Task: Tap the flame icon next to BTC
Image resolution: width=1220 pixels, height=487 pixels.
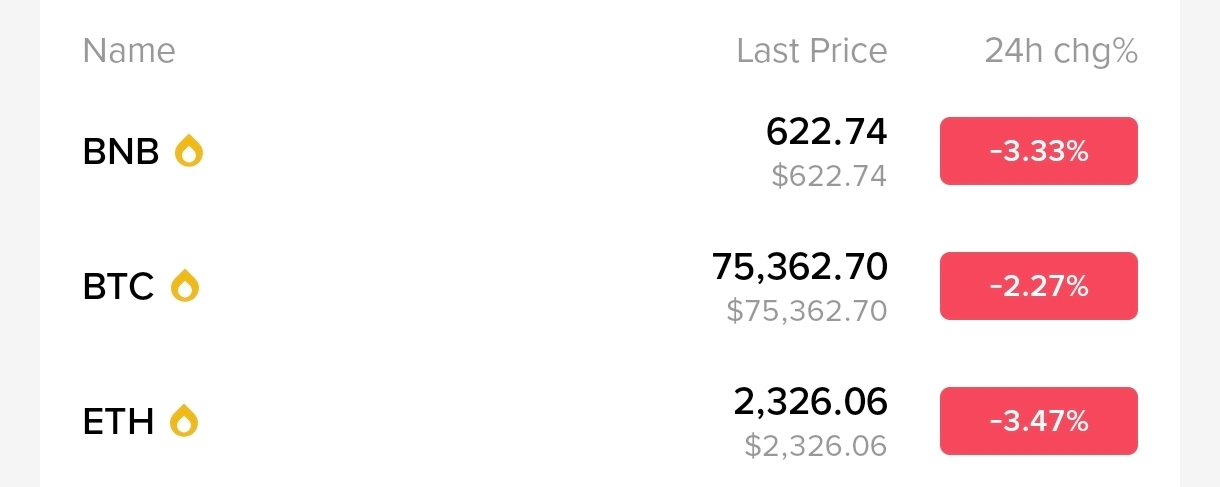Action: coord(185,286)
